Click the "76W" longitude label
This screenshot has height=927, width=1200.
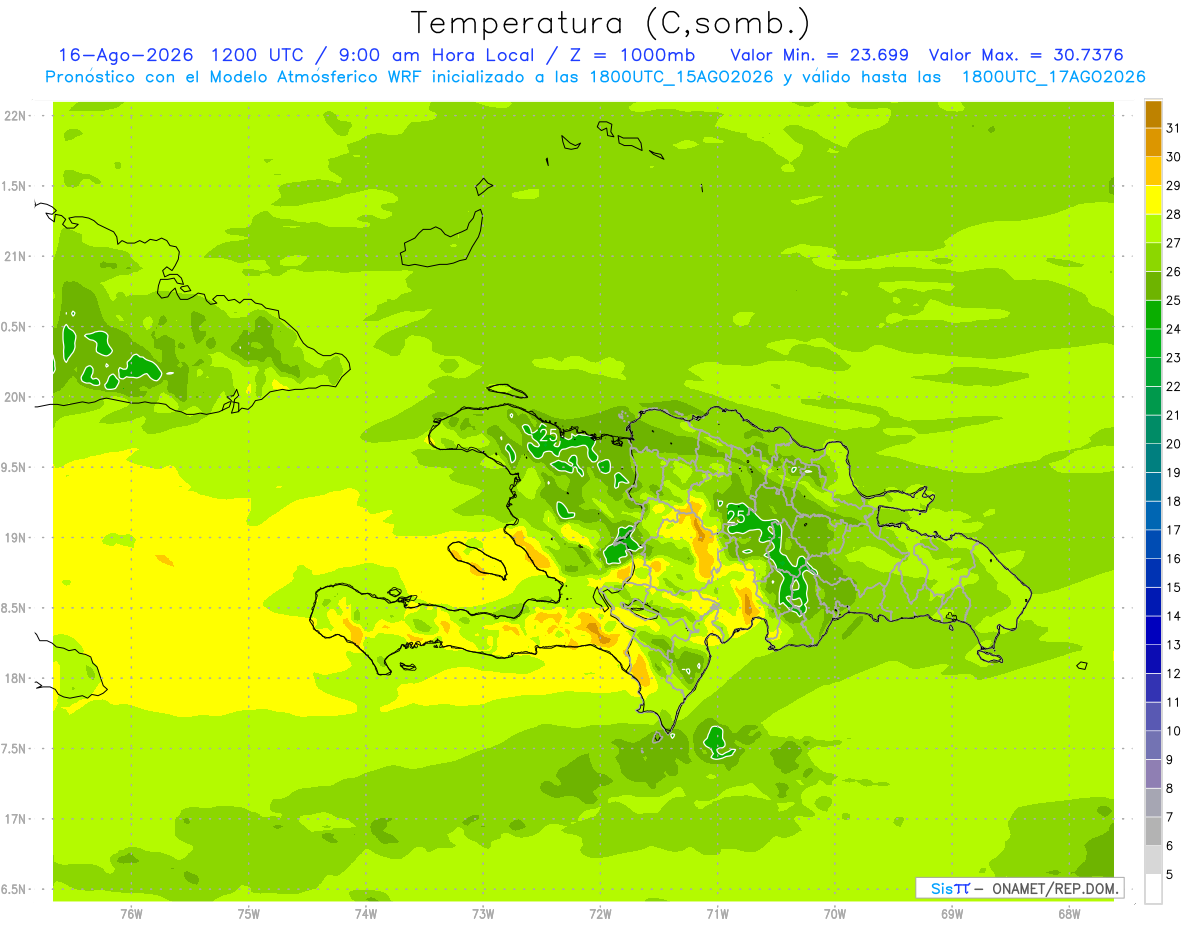131,914
